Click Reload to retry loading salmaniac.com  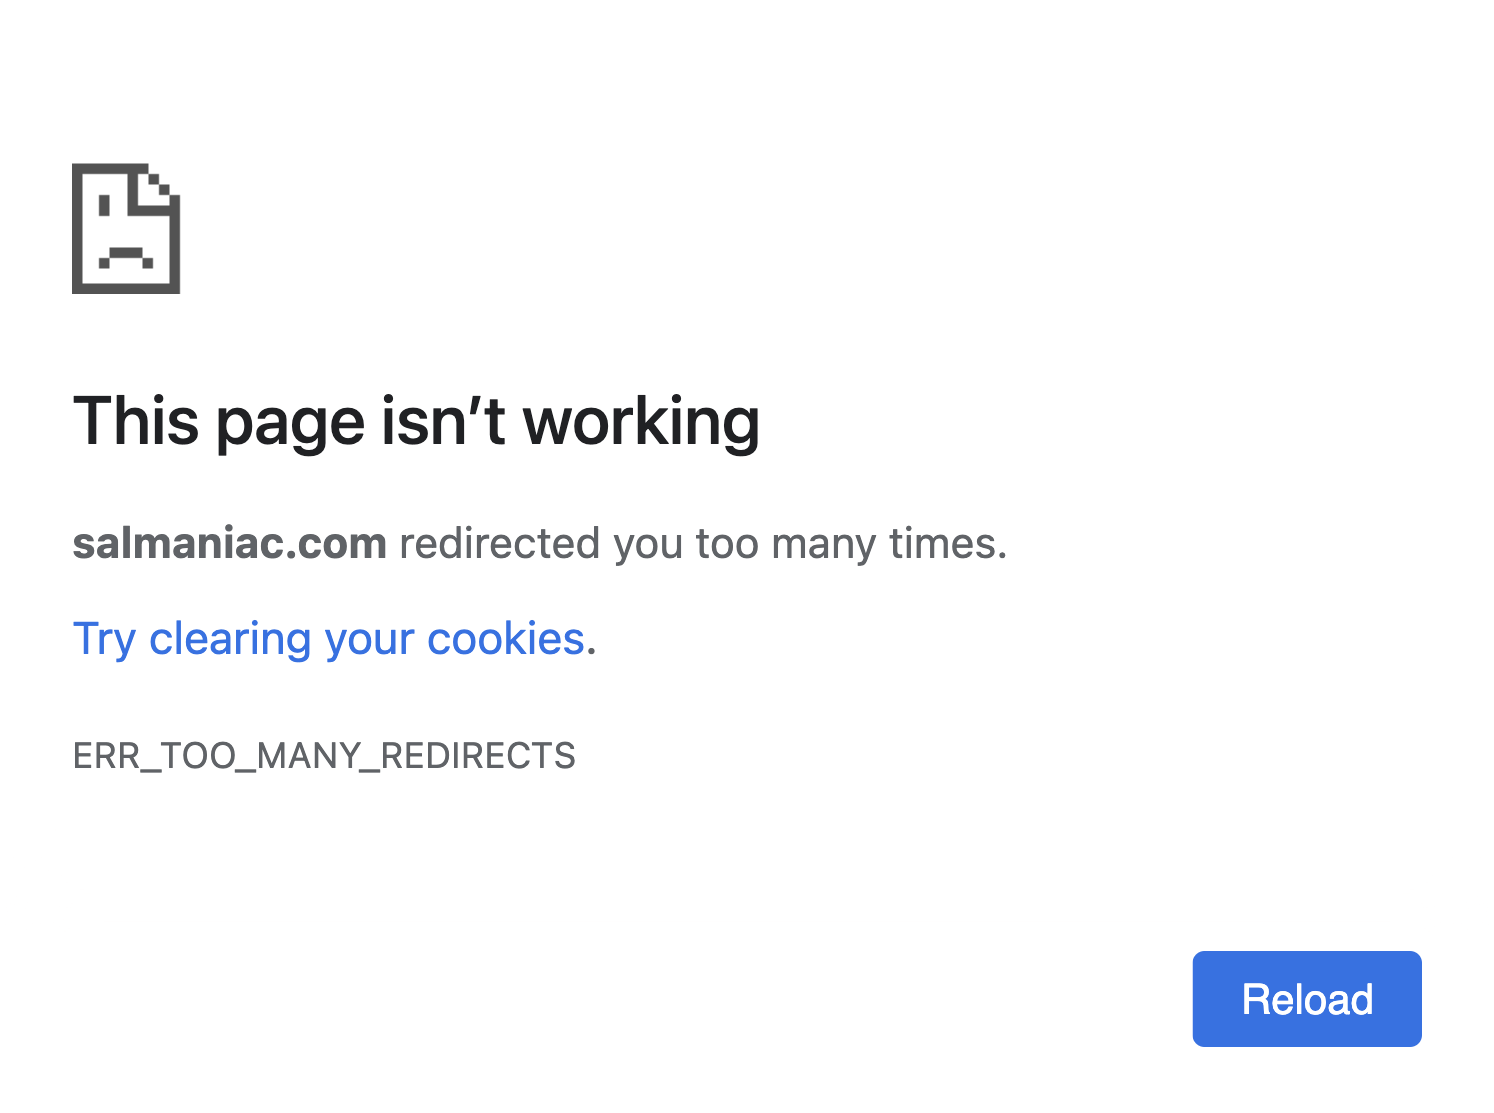(x=1306, y=999)
